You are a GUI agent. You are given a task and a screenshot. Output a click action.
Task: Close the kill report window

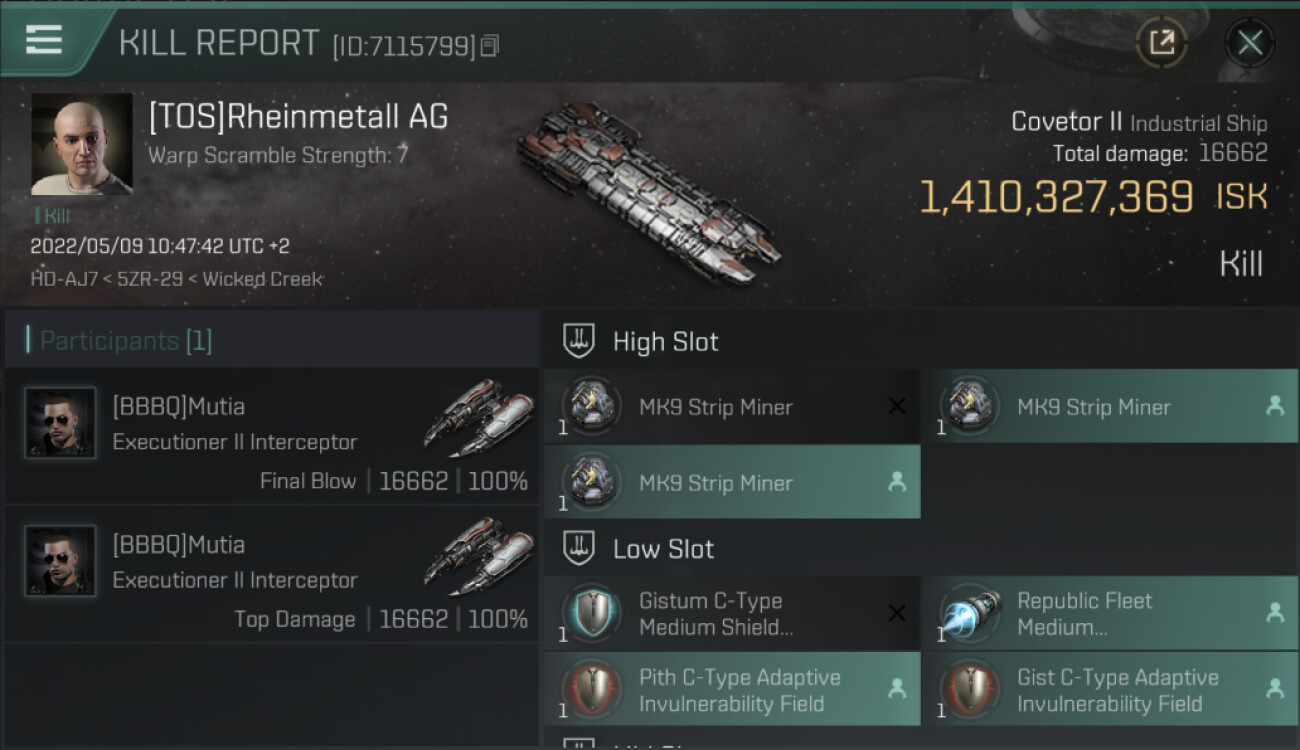(x=1249, y=42)
